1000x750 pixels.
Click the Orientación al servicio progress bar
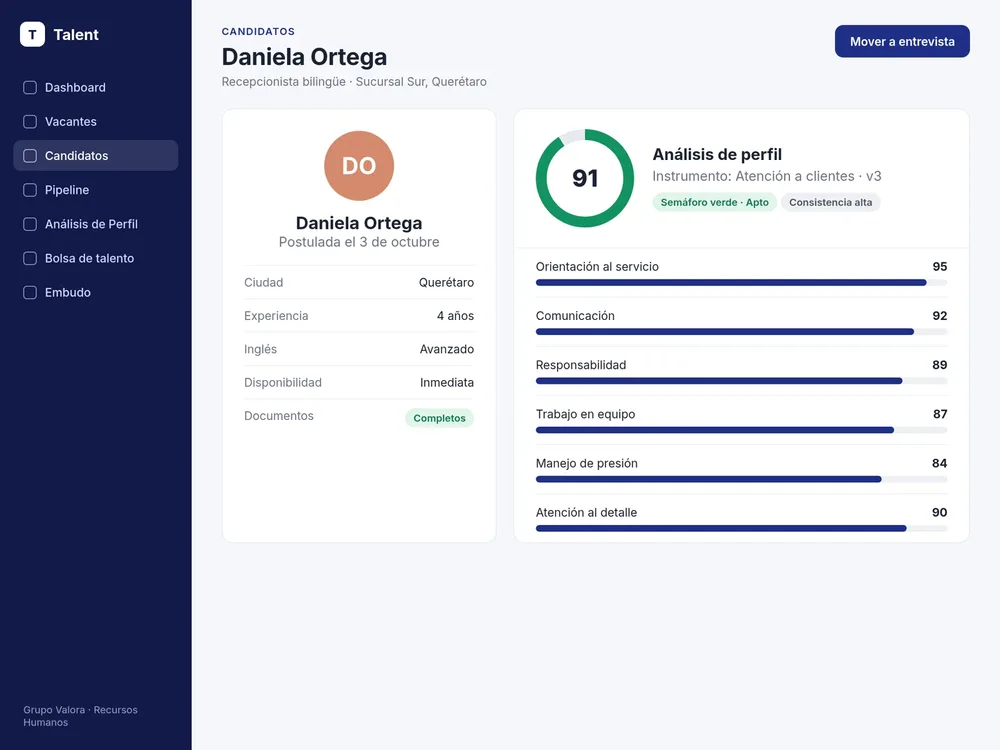pyautogui.click(x=741, y=283)
